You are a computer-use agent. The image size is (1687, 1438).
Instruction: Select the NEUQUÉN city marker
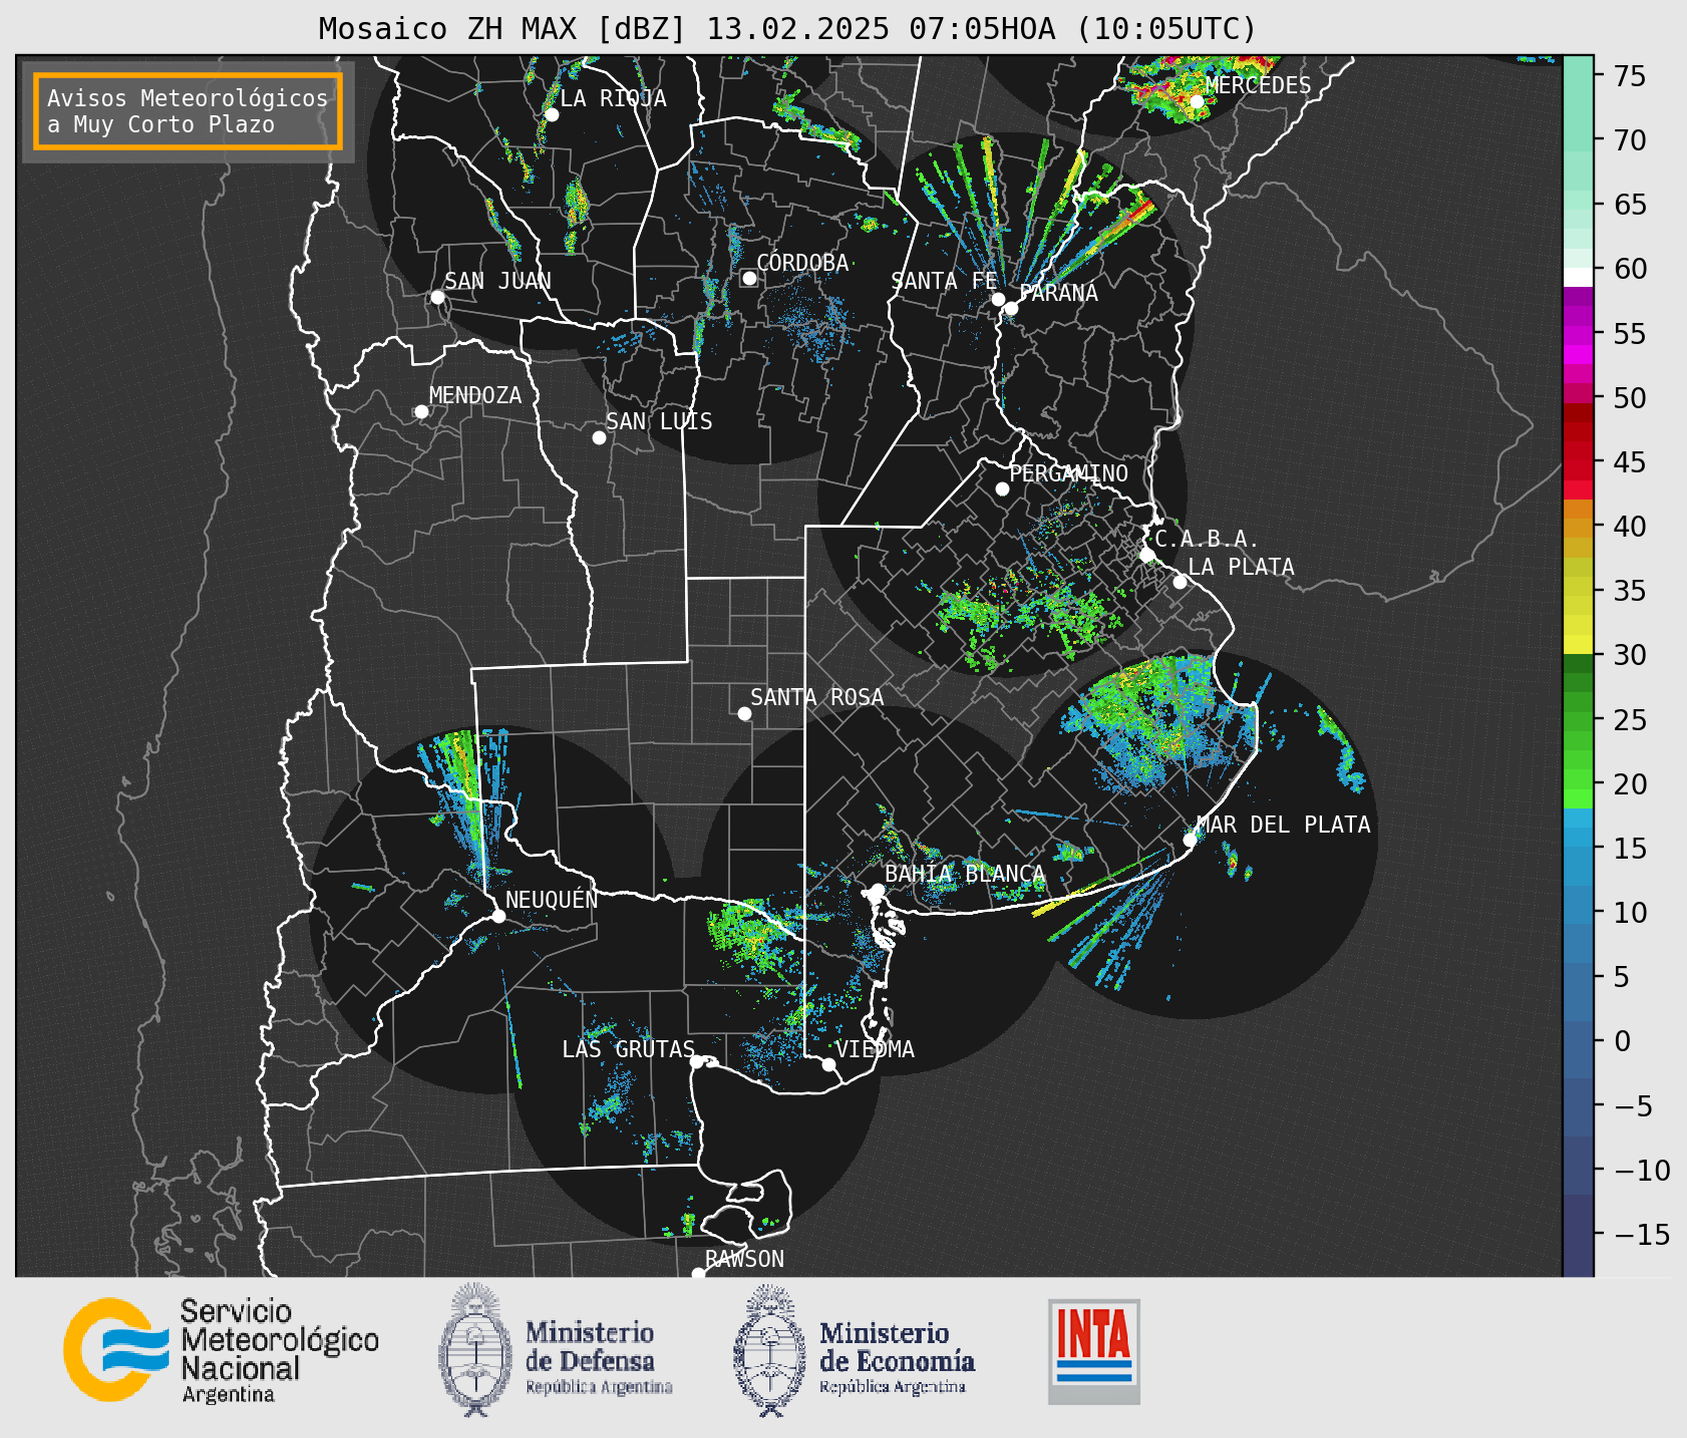(498, 916)
